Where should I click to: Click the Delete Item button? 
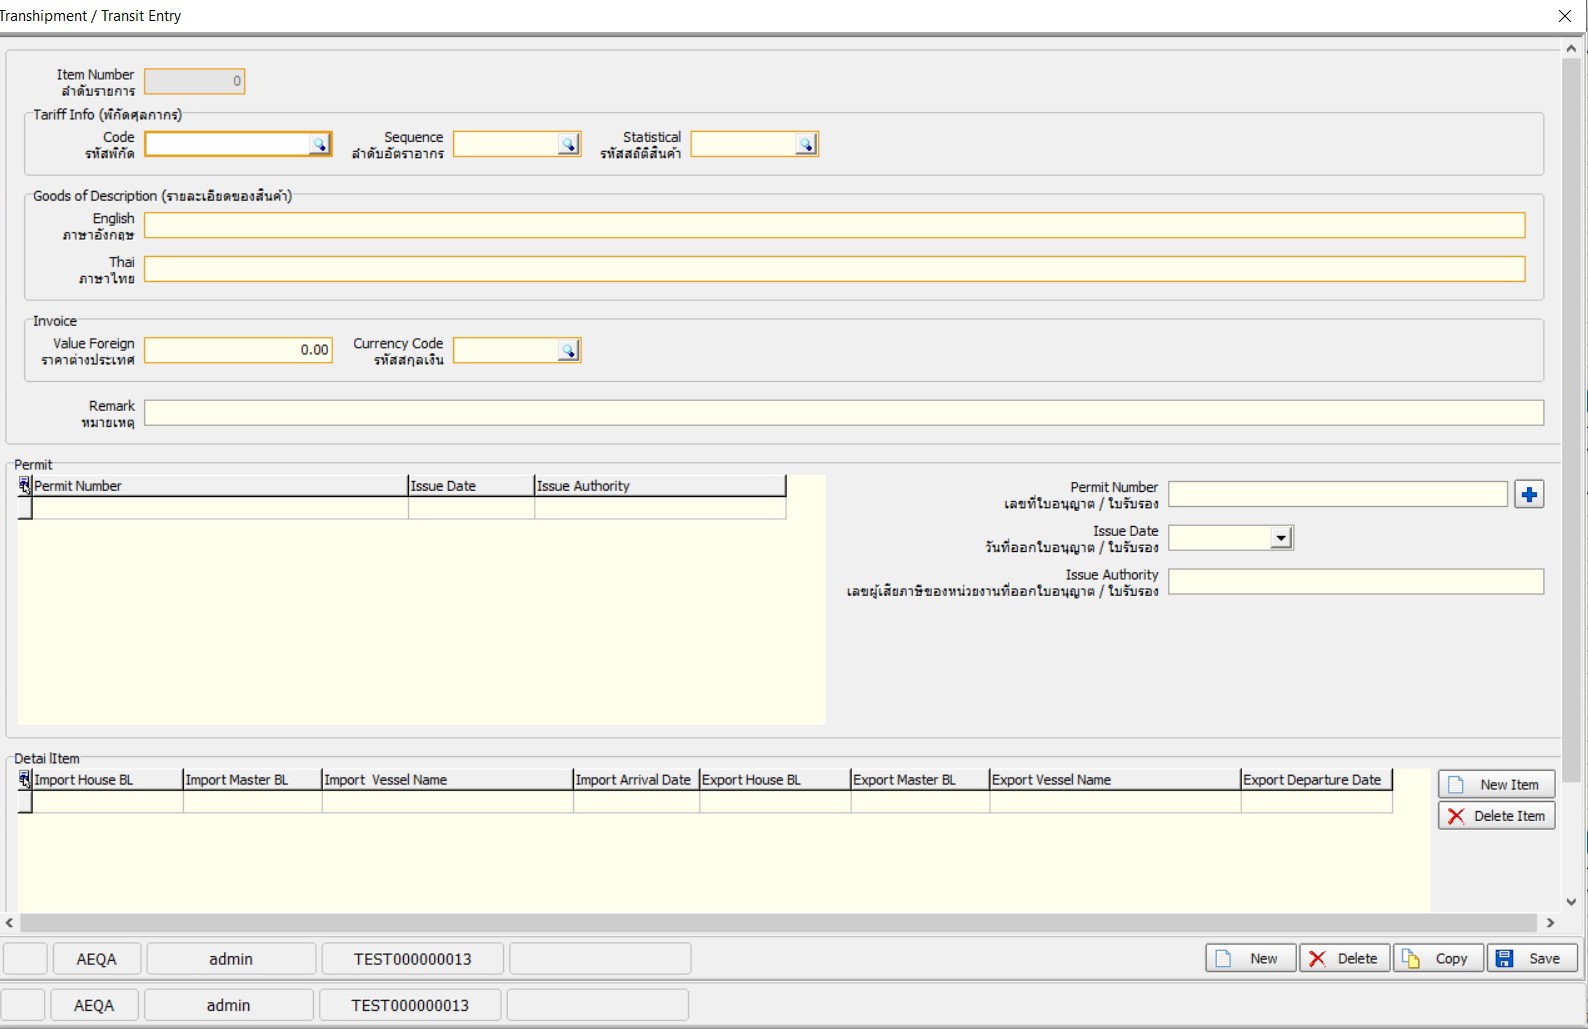tap(1496, 816)
